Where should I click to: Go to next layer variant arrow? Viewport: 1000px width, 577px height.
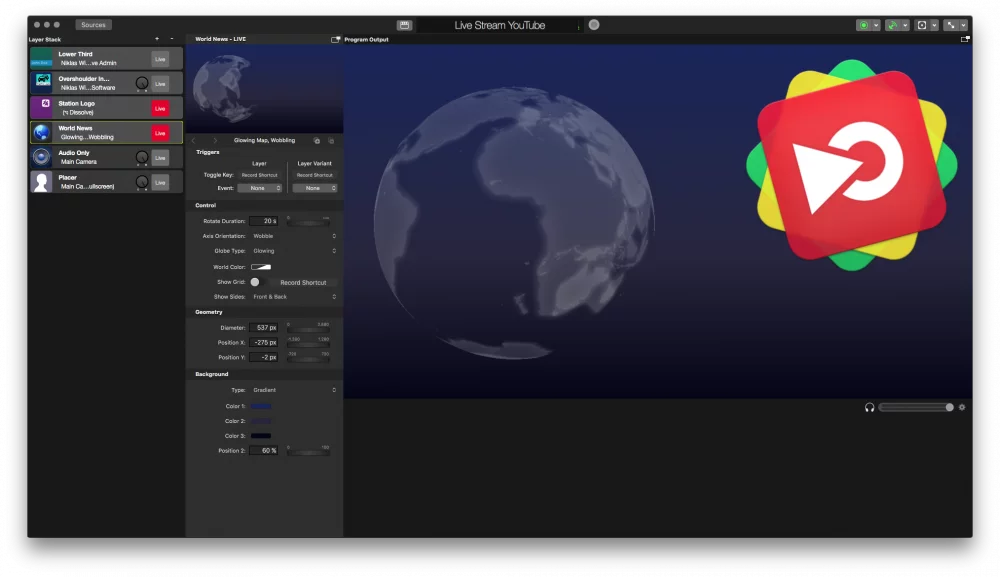click(x=215, y=140)
